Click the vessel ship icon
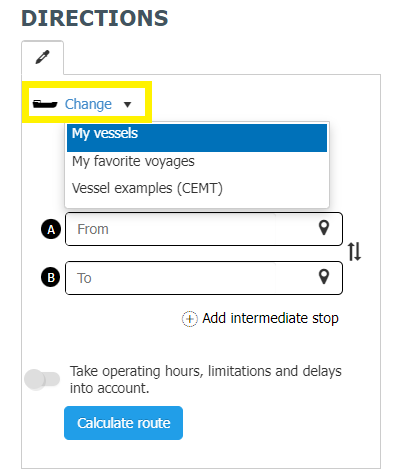 (x=45, y=104)
